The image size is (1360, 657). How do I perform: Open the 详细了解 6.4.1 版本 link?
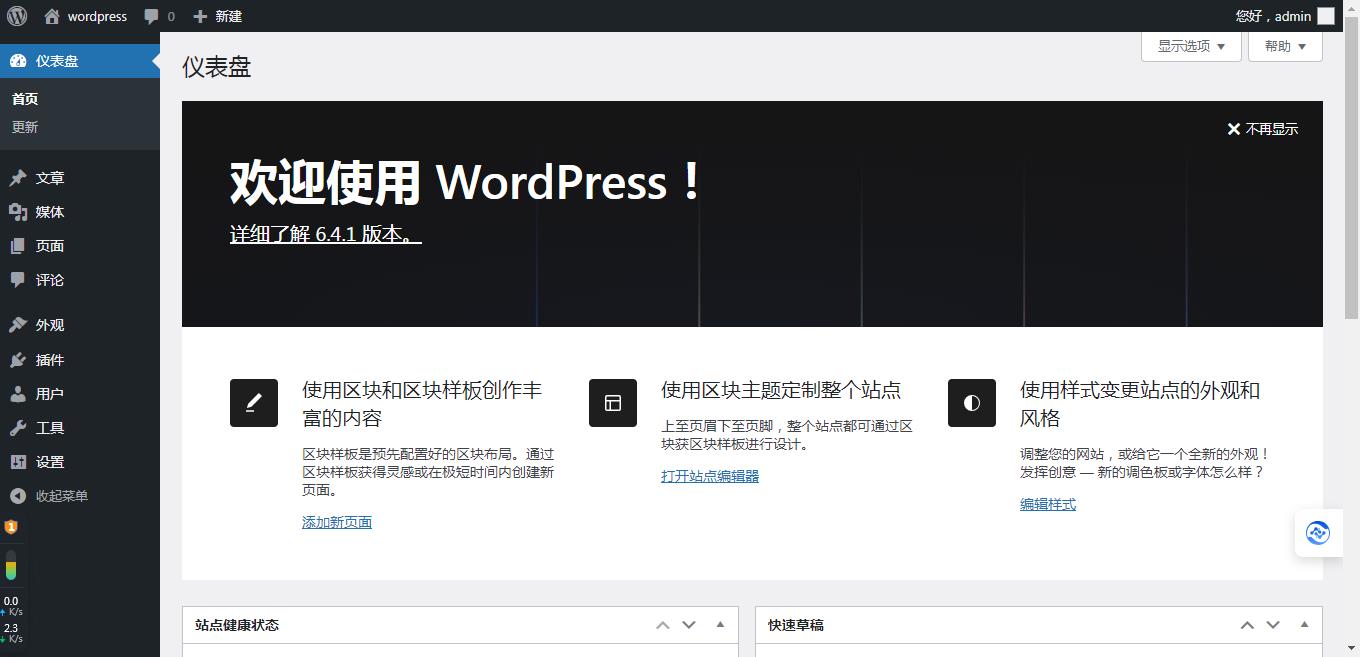(x=326, y=234)
